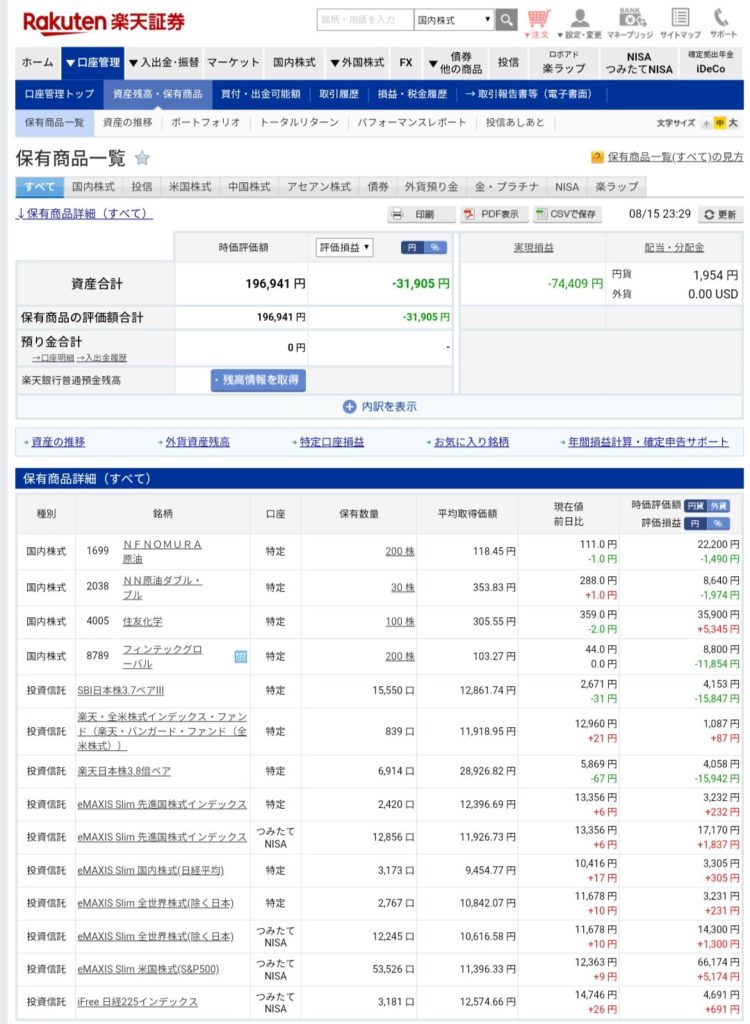Open the 楽ラップ menu item in main navigation
This screenshot has width=750, height=1024.
564,63
